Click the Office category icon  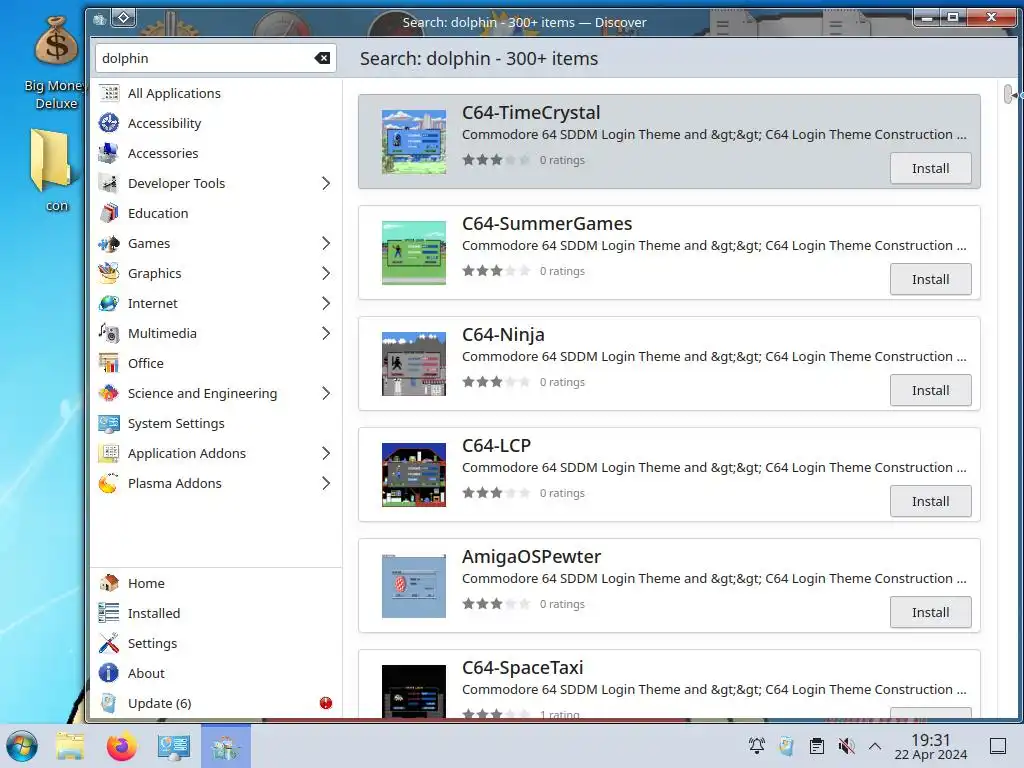(x=109, y=364)
